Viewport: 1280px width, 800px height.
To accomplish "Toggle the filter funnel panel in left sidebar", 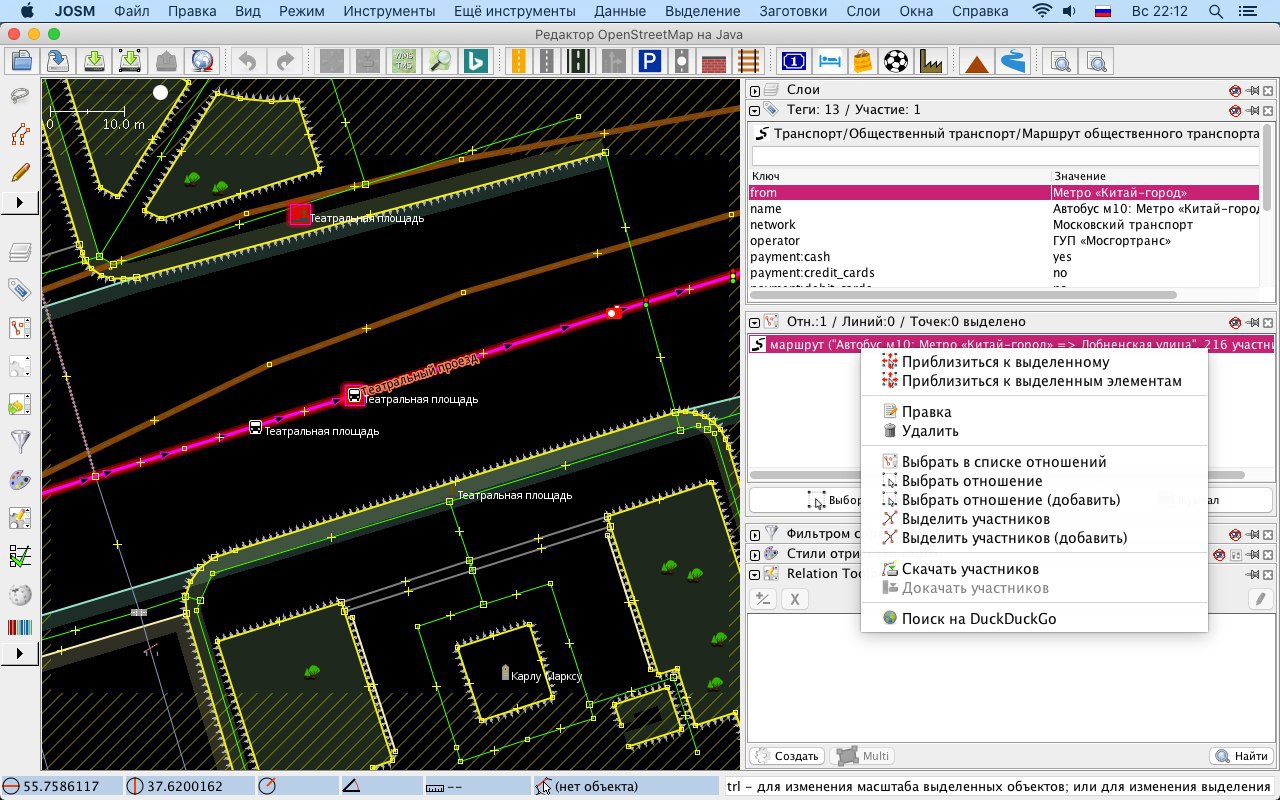I will point(20,442).
